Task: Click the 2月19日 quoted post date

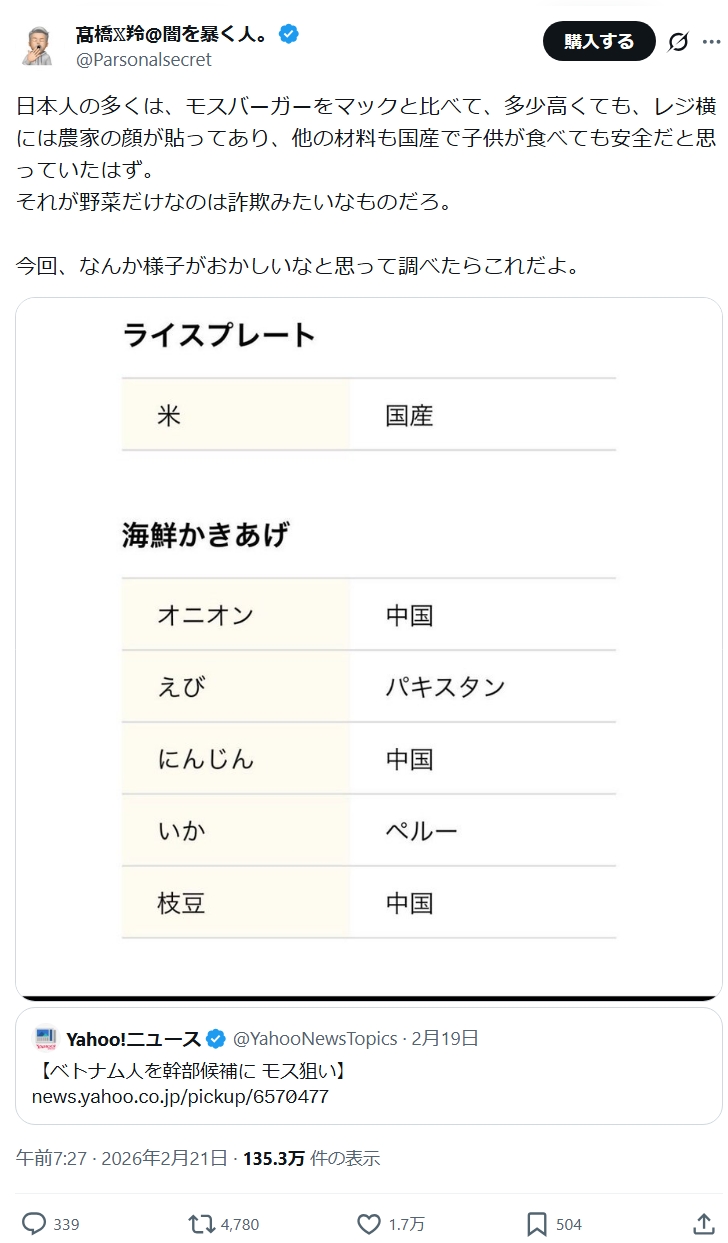Action: click(x=445, y=1038)
